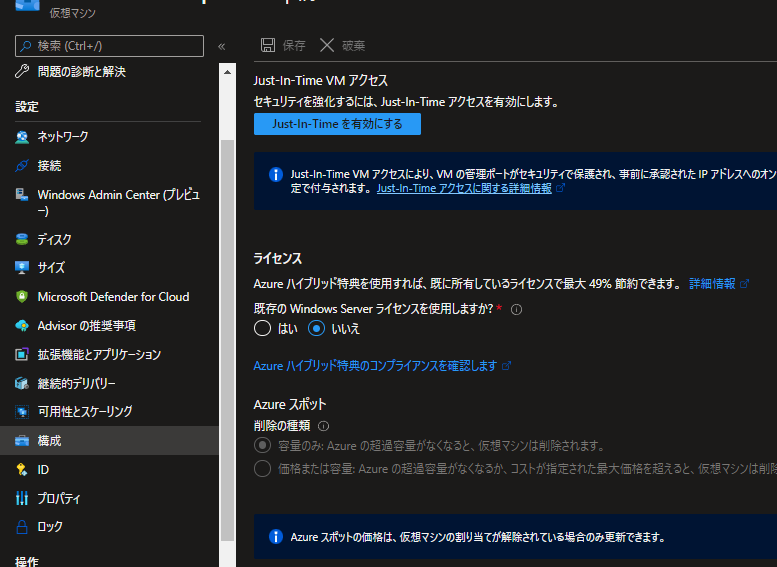The image size is (777, 567).
Task: Select 価格または容量 eviction type radio
Action: [x=263, y=468]
